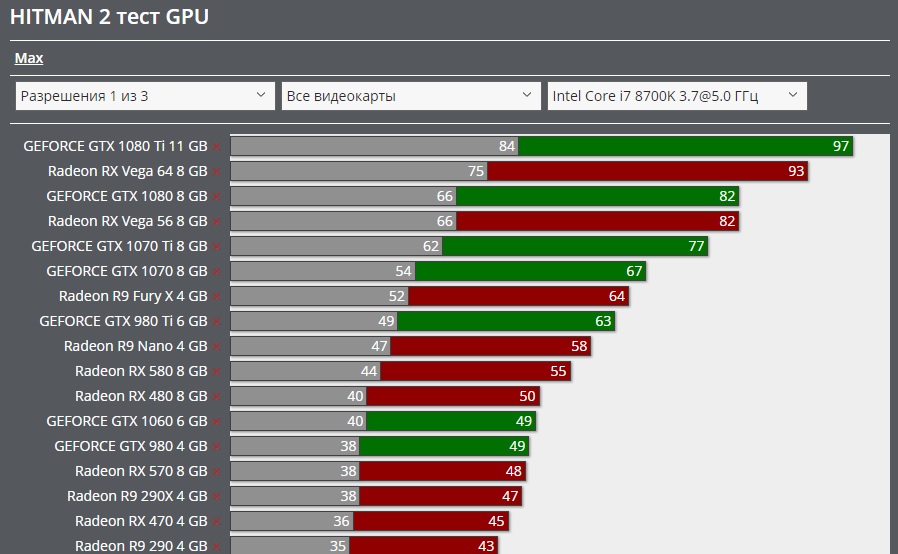Remove GEFORCE GTX 1060 6 GB with red x

point(216,422)
